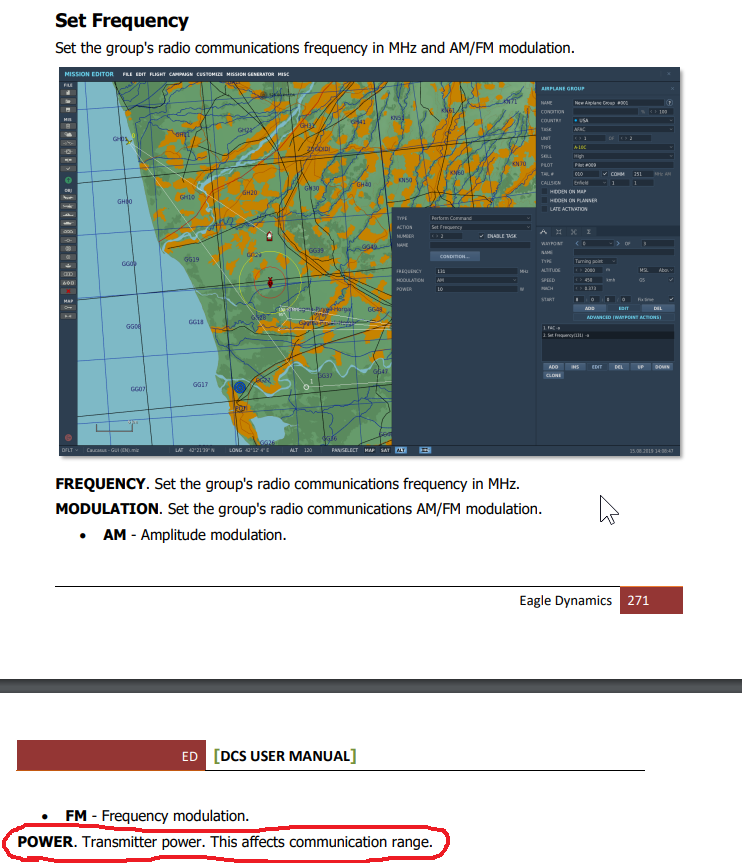Open the EDIT menu in Mission Editor

point(141,74)
